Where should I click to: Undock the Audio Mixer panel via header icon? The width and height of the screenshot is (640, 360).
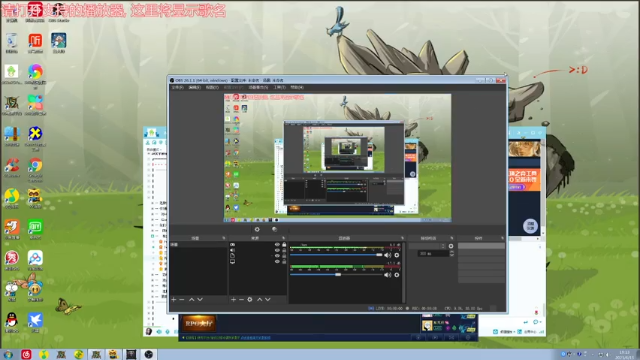click(402, 238)
